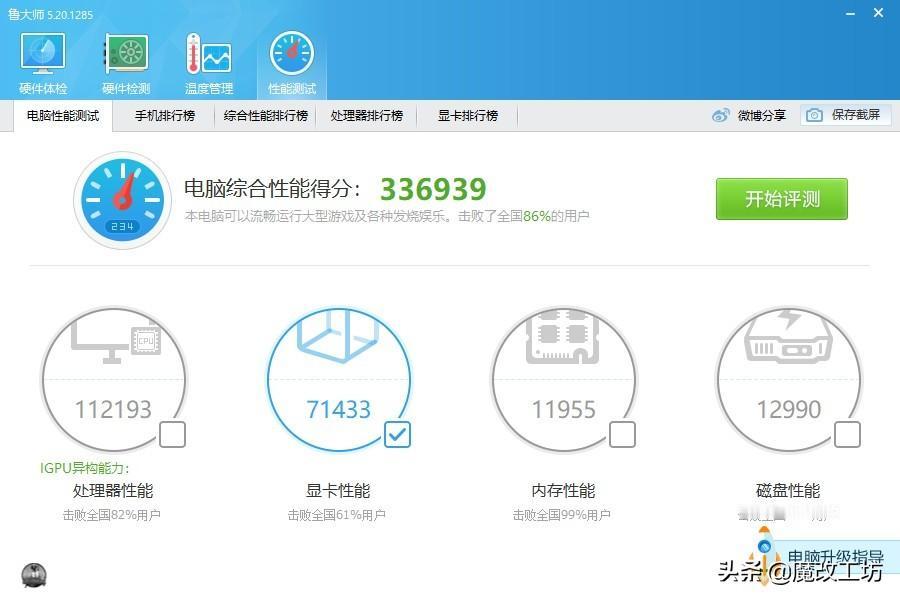The width and height of the screenshot is (900, 600).
Task: Click the 击败全国99%用户 text
Action: (561, 515)
